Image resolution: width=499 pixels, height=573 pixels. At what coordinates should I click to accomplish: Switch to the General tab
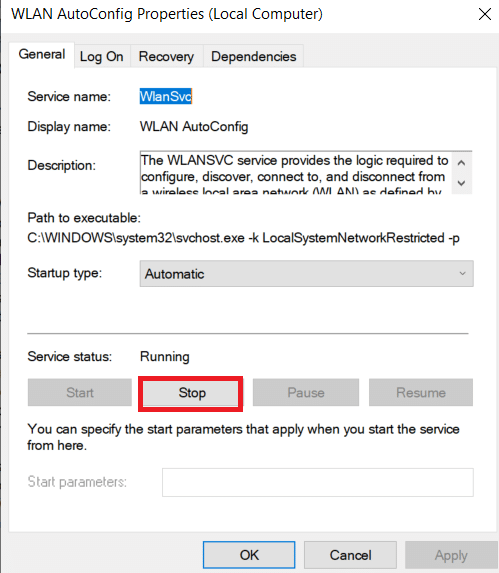point(42,55)
